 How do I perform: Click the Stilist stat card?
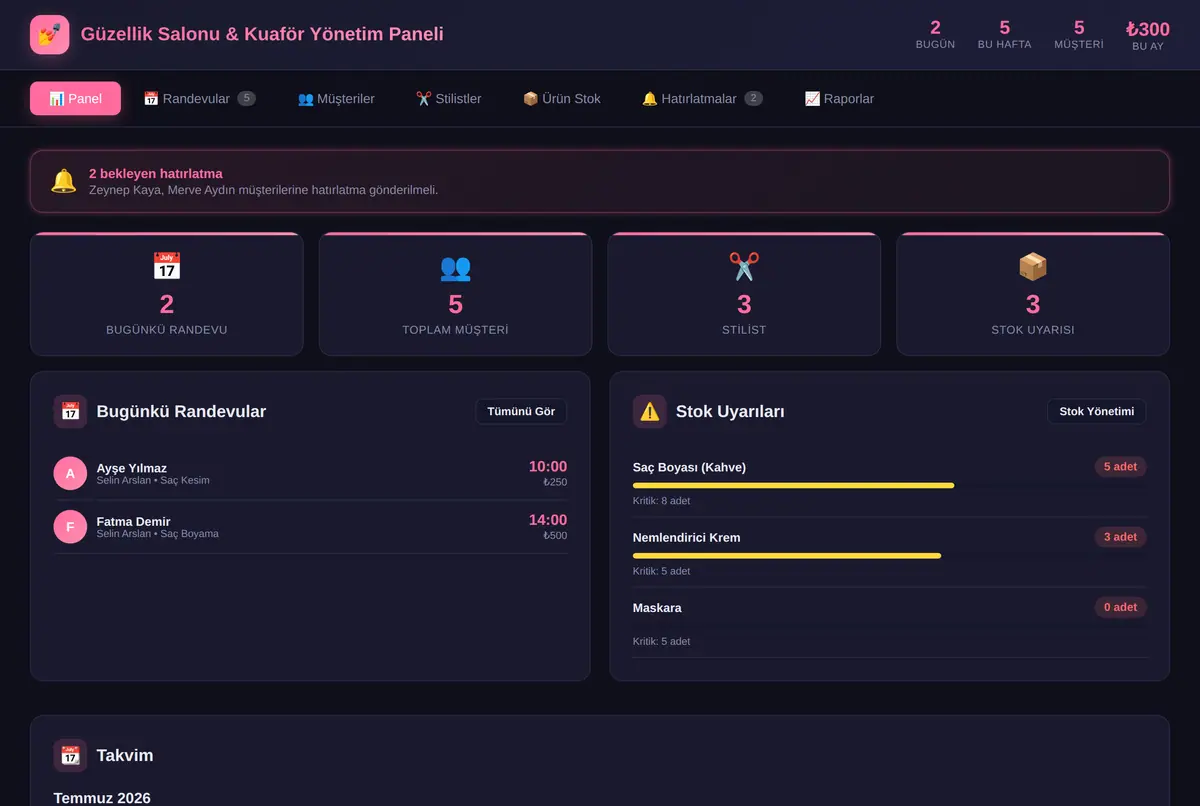click(x=744, y=294)
